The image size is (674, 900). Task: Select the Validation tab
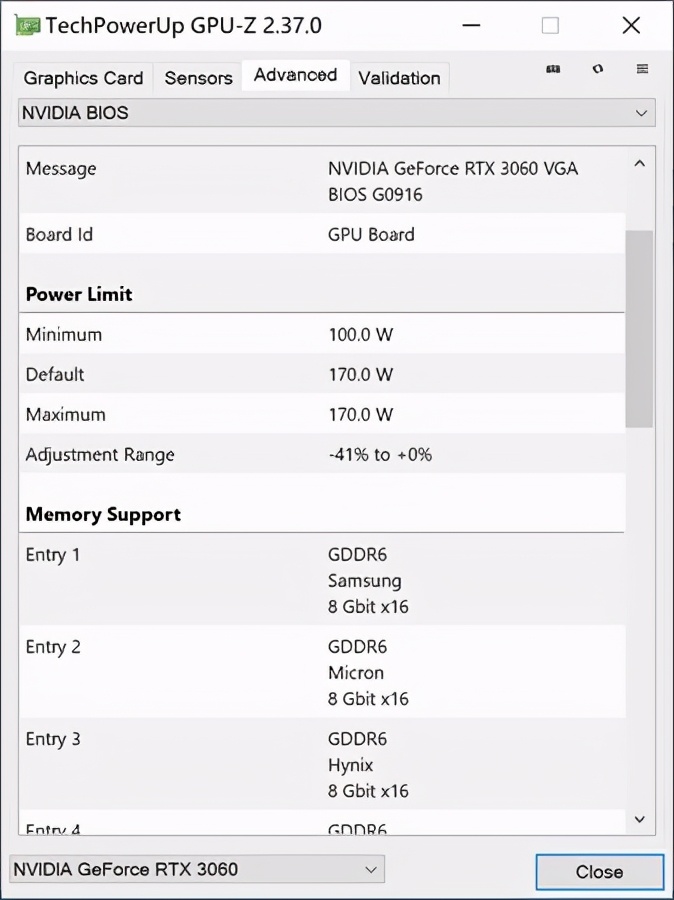click(399, 78)
